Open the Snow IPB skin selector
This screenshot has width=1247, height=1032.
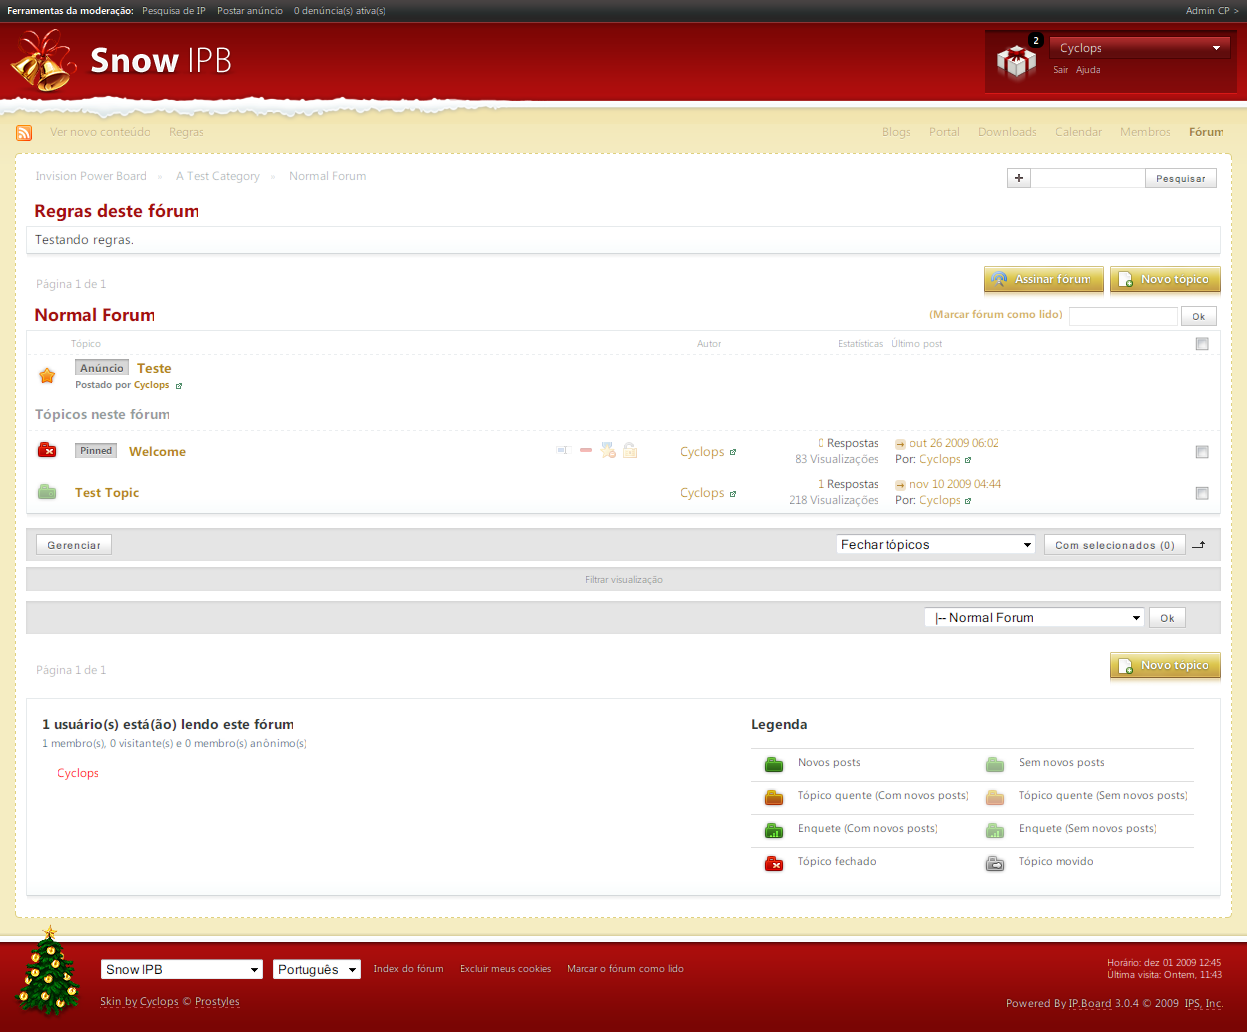[182, 970]
